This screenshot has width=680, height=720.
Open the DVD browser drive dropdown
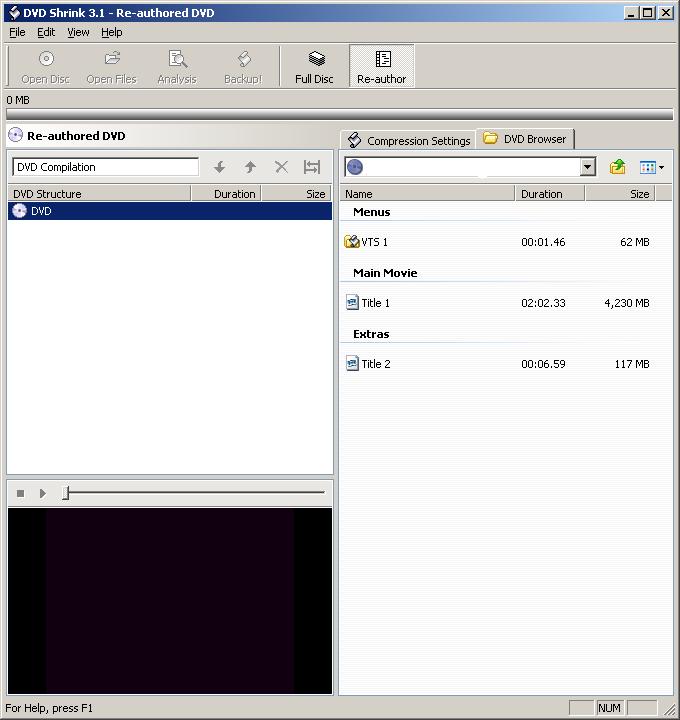point(587,167)
